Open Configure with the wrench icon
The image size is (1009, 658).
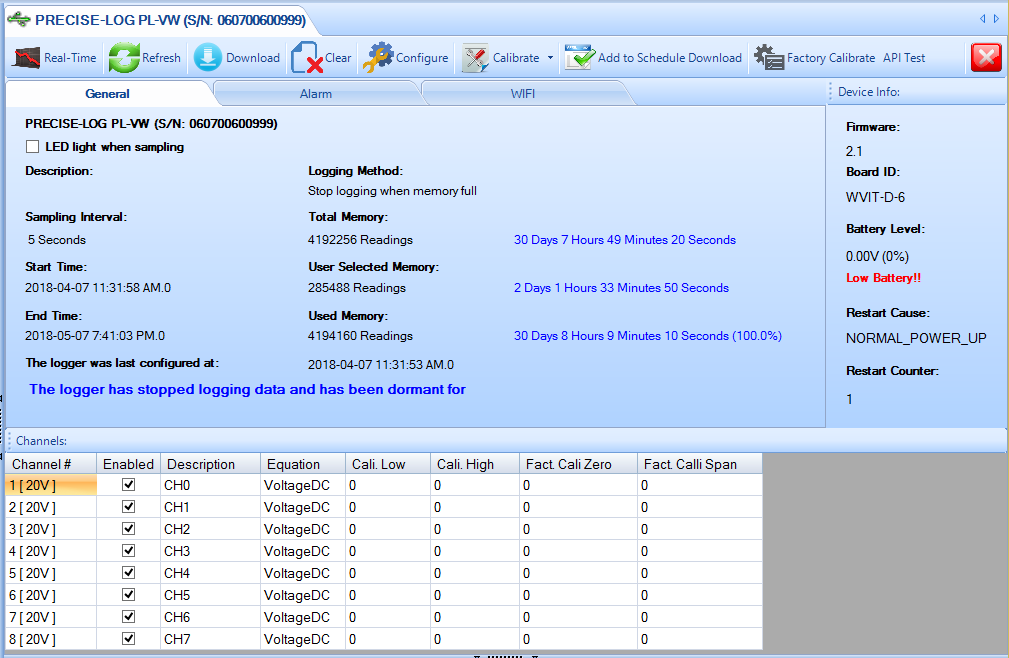click(x=378, y=58)
